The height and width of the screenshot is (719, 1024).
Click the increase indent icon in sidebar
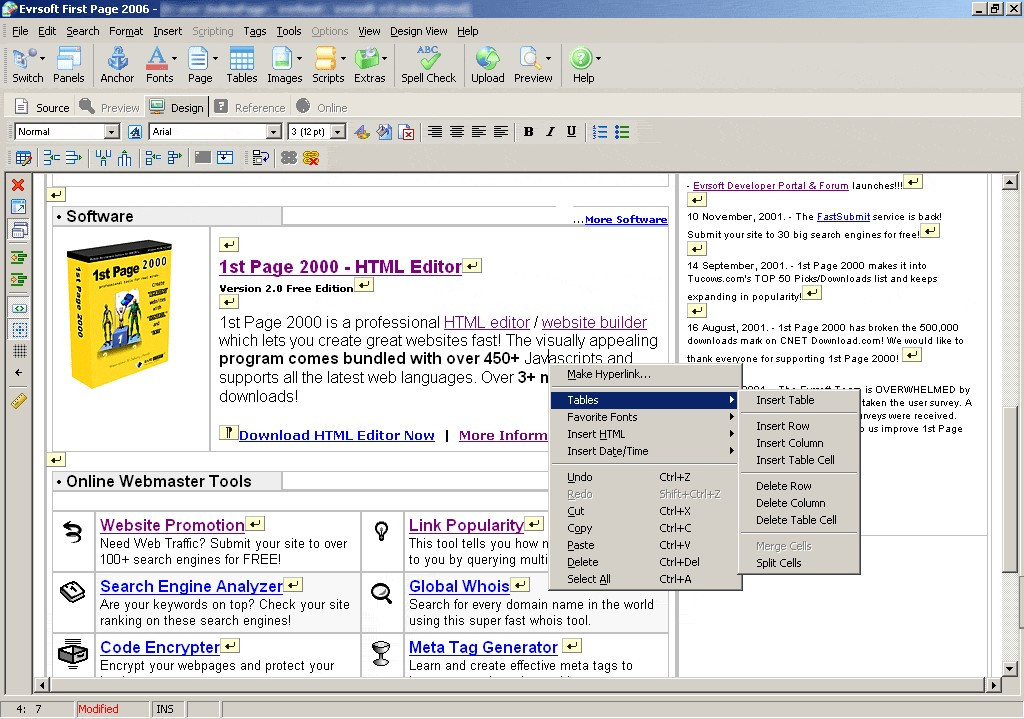[18, 280]
